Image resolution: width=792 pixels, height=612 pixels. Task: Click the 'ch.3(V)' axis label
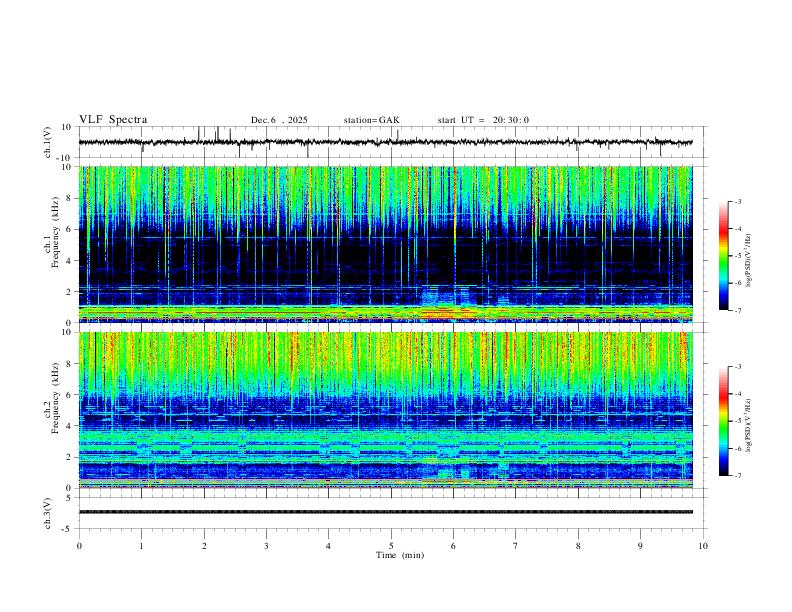pos(48,514)
